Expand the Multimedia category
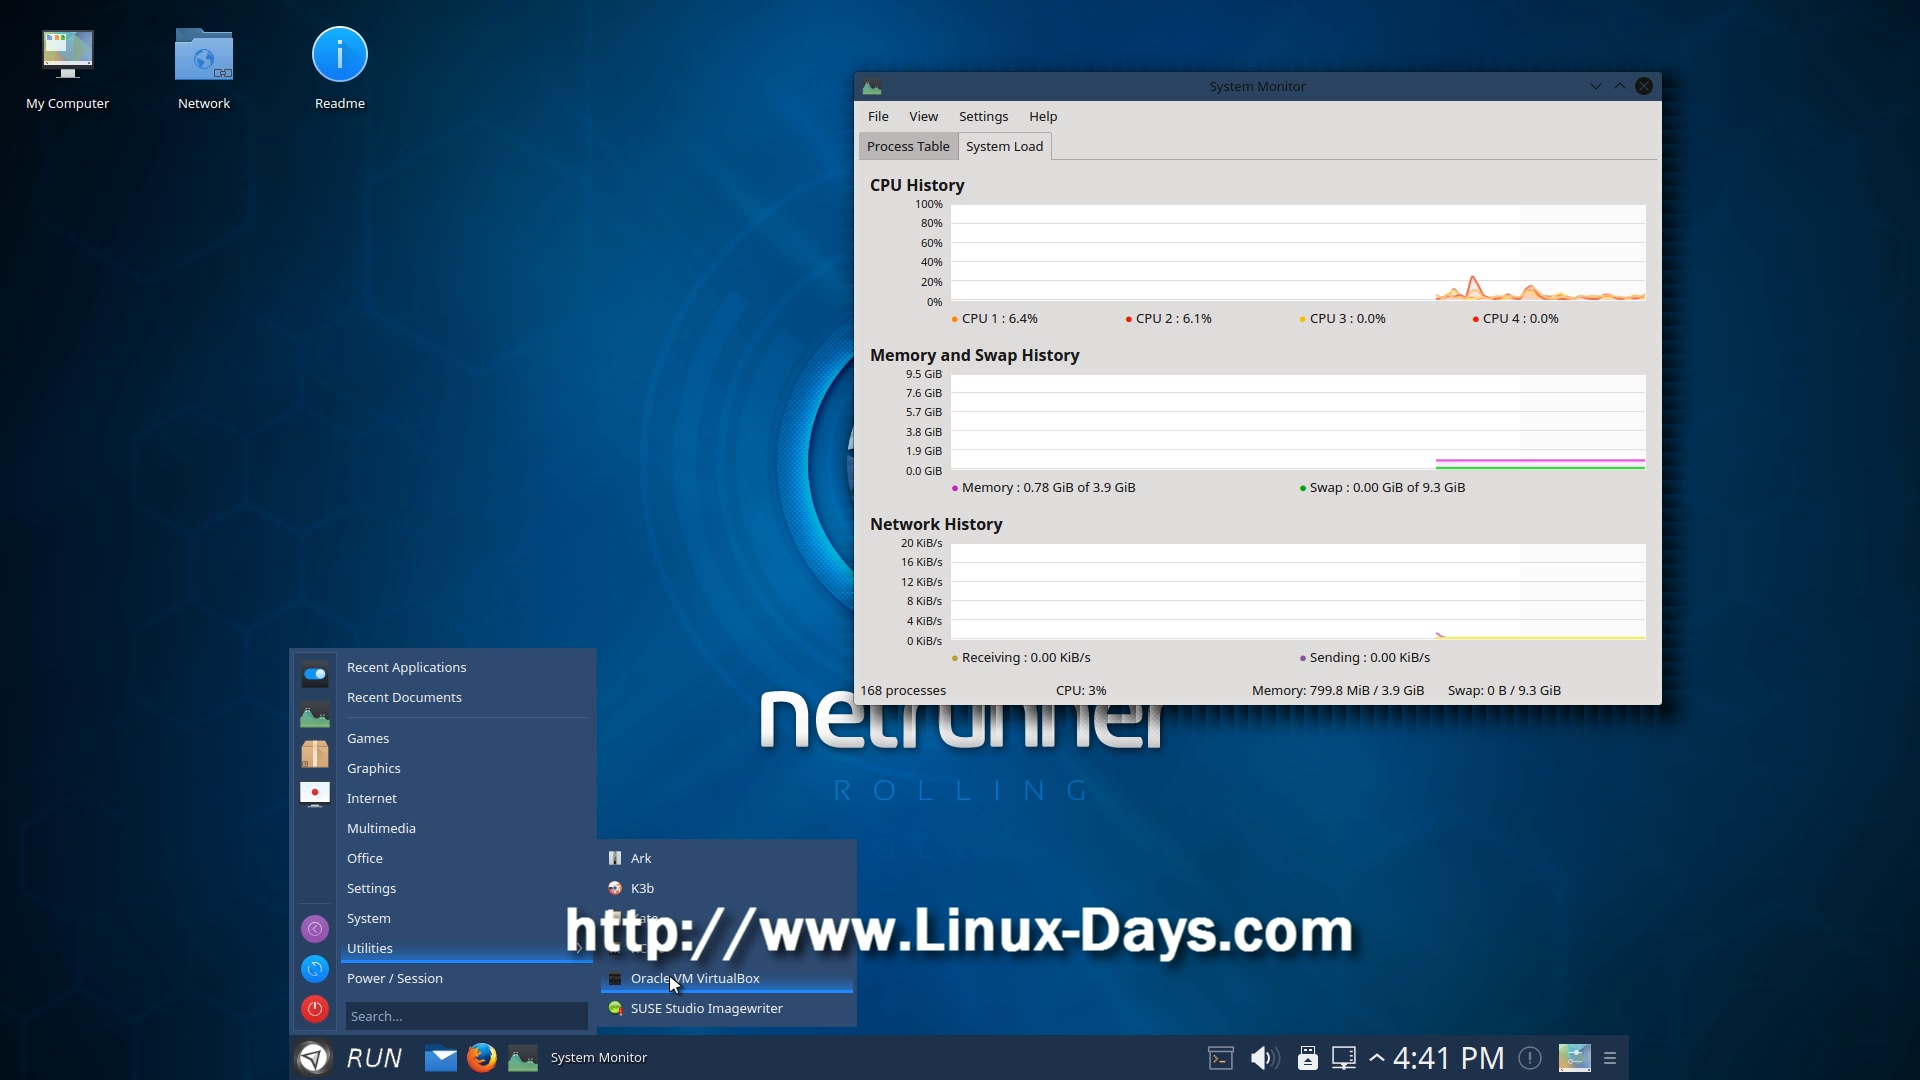1920x1080 pixels. point(466,829)
